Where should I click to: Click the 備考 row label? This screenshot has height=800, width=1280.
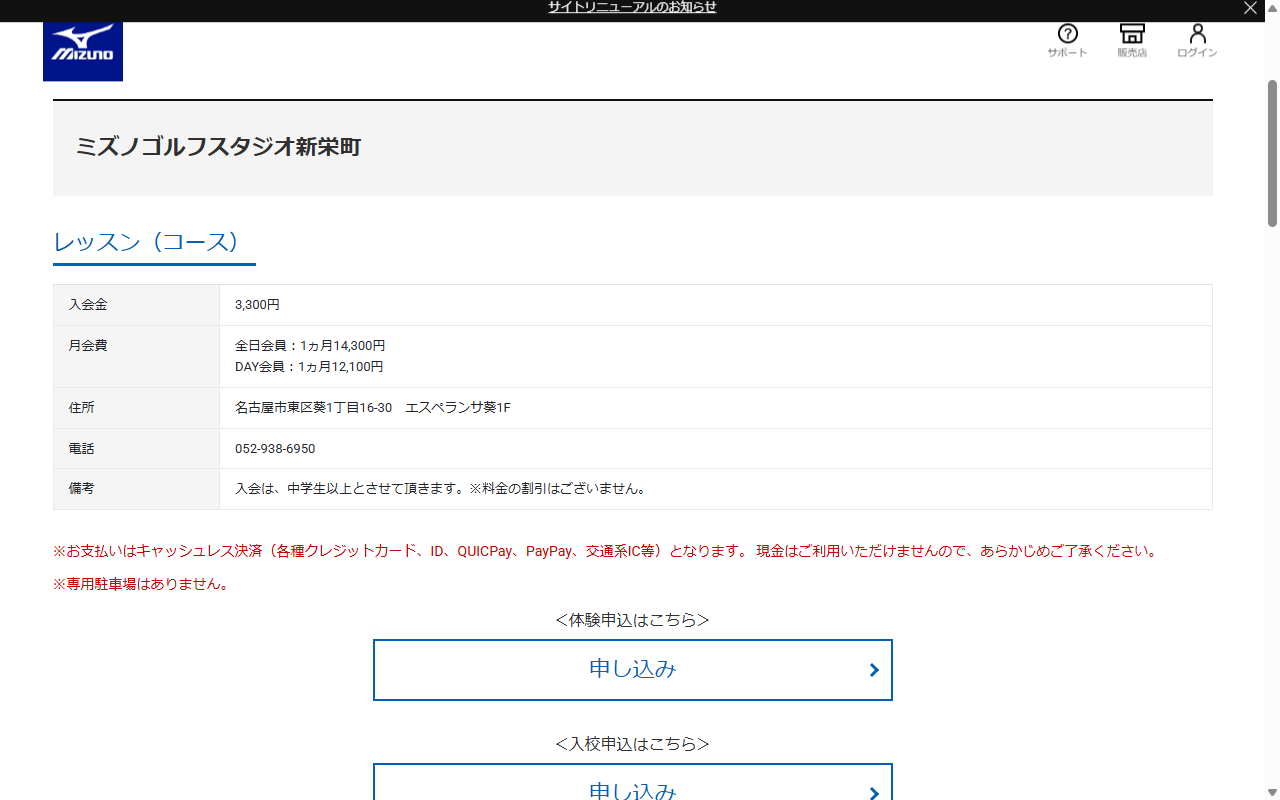(82, 489)
